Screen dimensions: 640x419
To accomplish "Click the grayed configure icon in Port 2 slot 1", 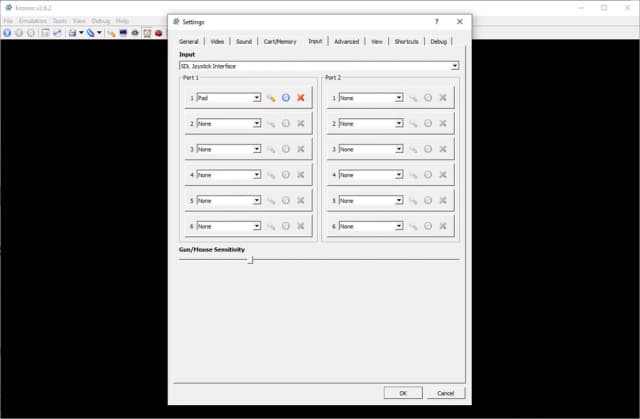I will (413, 98).
